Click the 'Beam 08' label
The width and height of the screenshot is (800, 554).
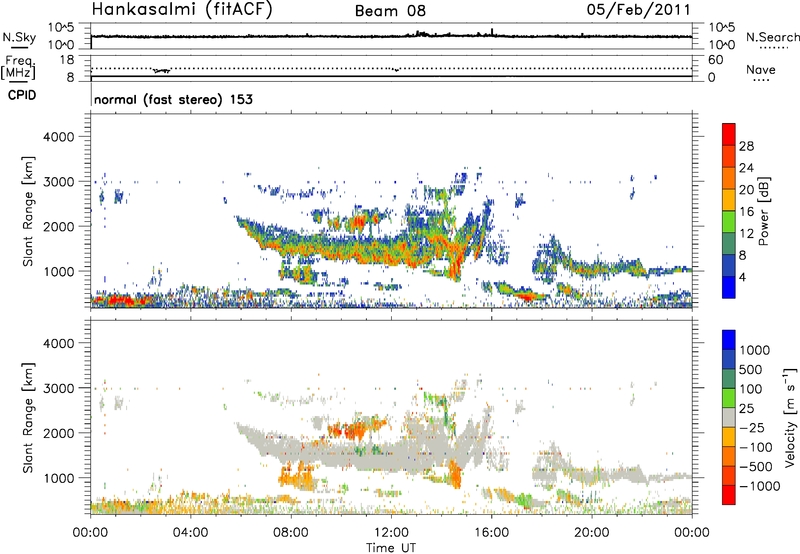click(x=390, y=11)
